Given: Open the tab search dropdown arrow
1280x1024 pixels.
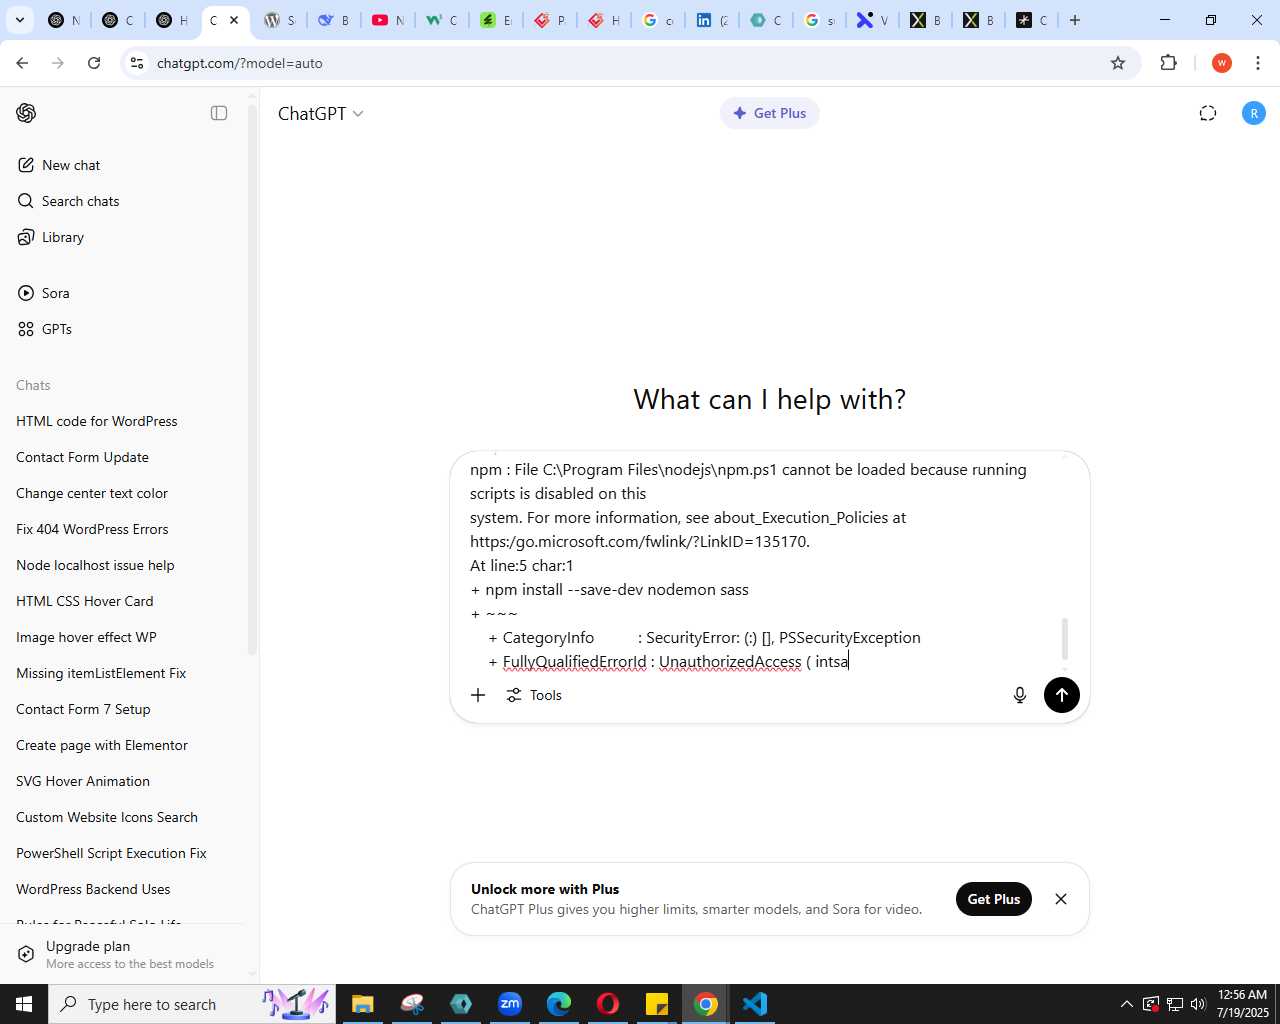Looking at the screenshot, I should click(20, 20).
